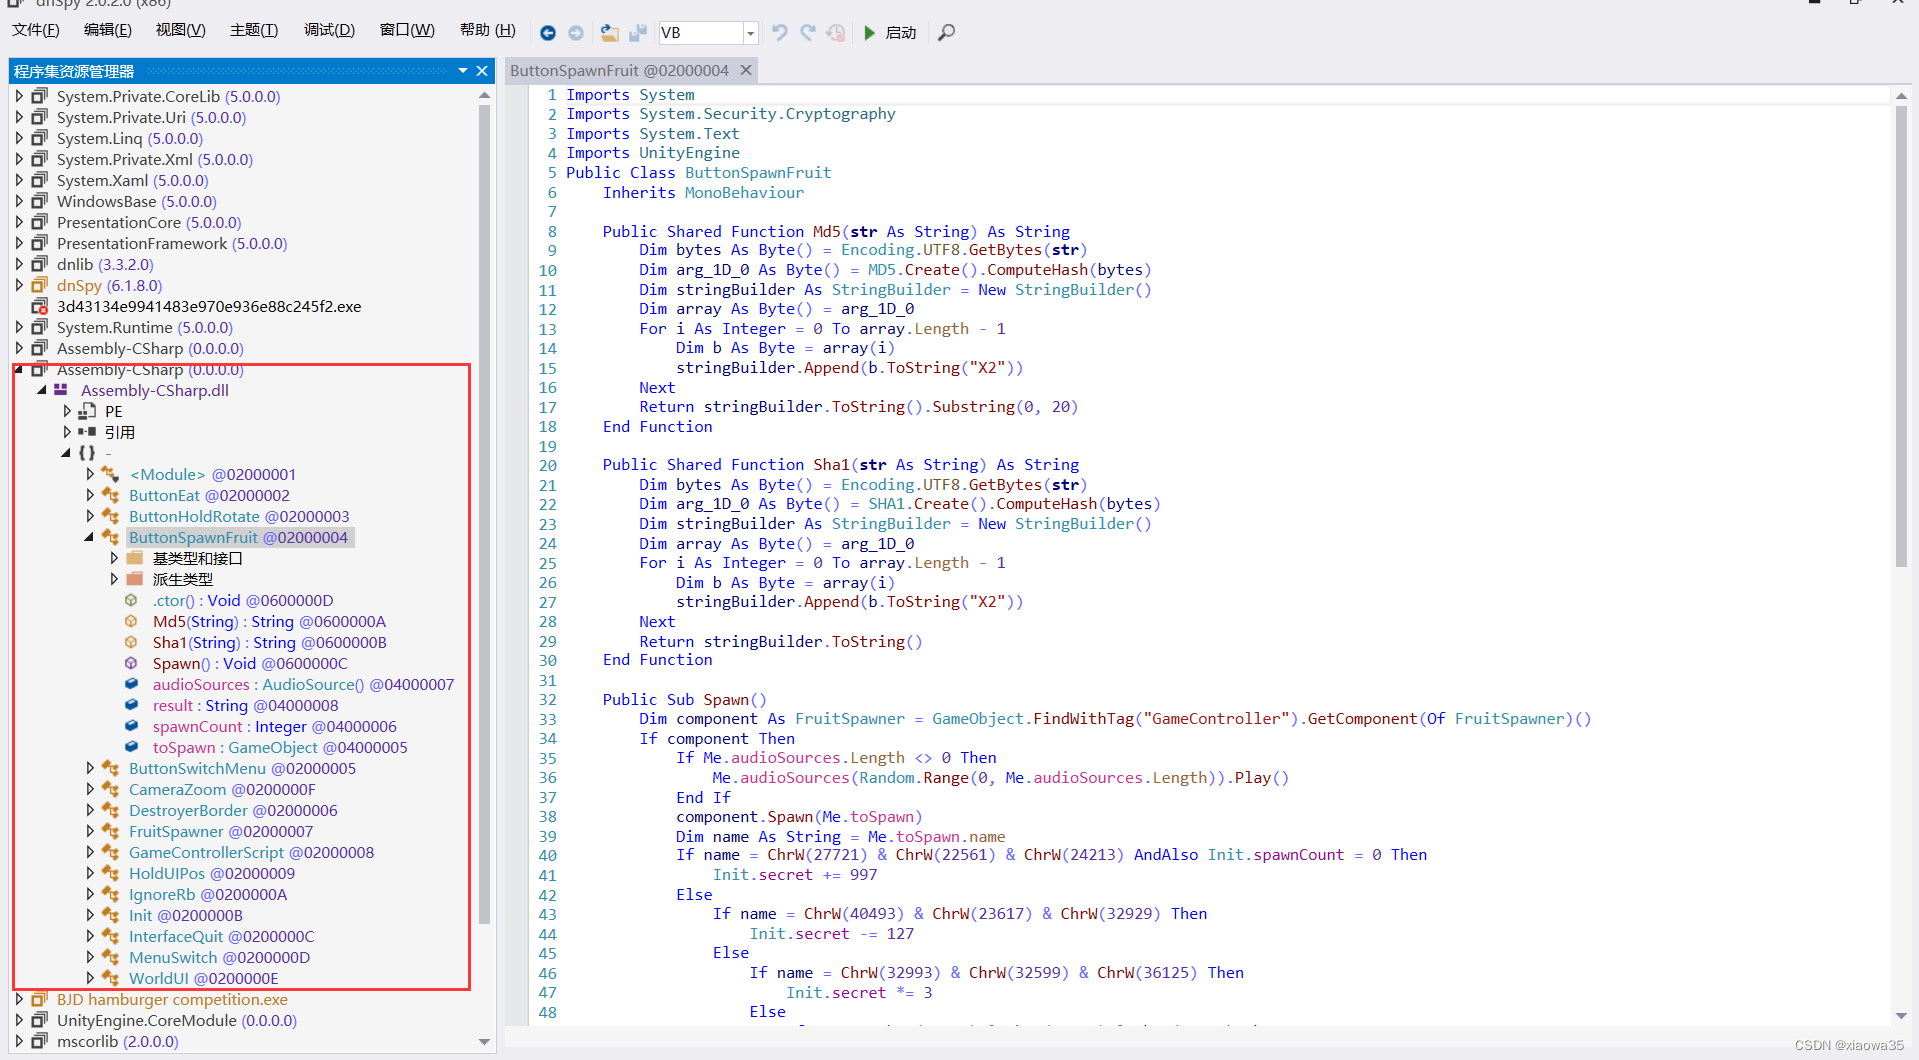
Task: Expand the dnSpy (6.1.8.0) node
Action: coord(19,285)
